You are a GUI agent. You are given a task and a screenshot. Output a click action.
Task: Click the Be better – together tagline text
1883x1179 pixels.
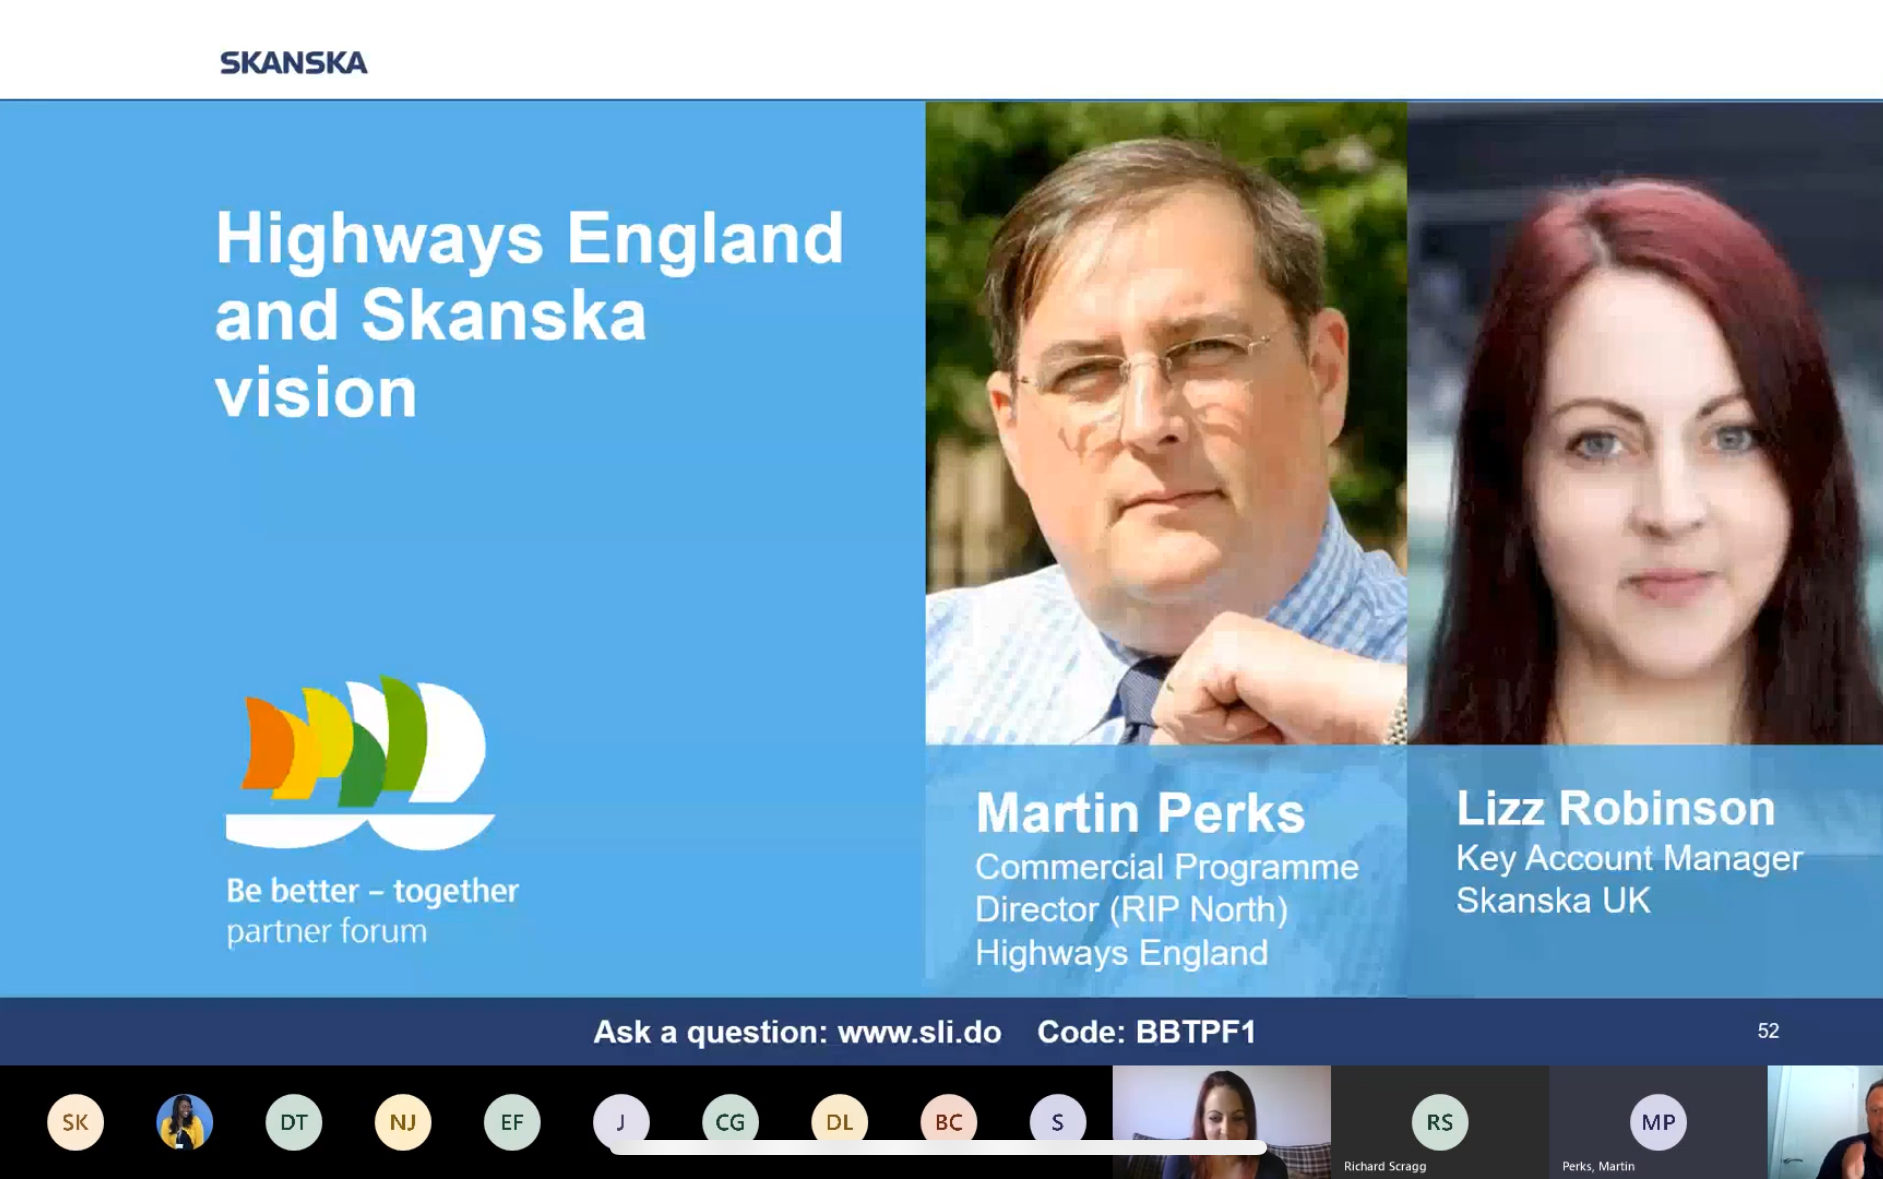(372, 890)
